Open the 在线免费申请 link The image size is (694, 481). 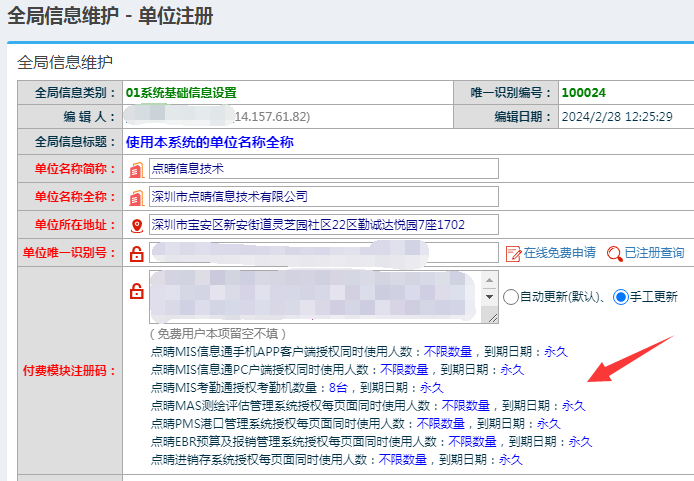click(559, 253)
